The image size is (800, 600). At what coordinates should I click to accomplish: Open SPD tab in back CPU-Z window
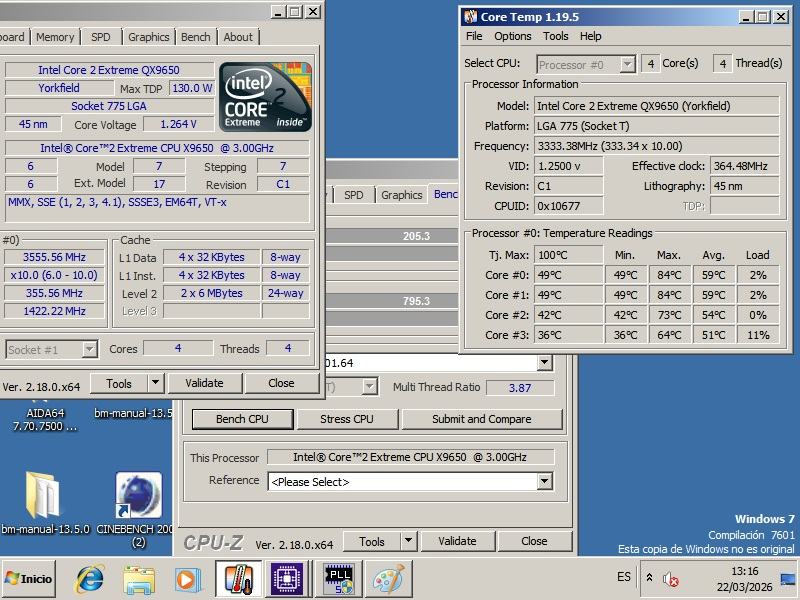(x=354, y=195)
